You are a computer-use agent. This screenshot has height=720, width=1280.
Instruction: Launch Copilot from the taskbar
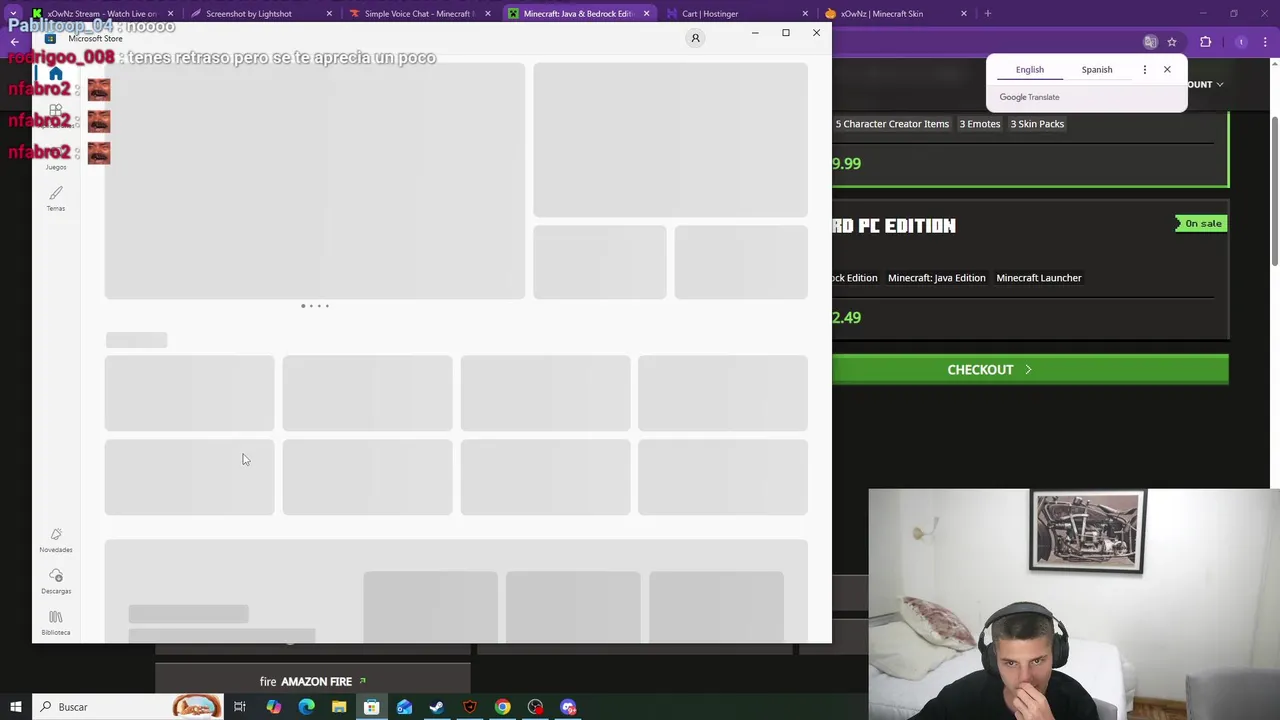coord(273,707)
